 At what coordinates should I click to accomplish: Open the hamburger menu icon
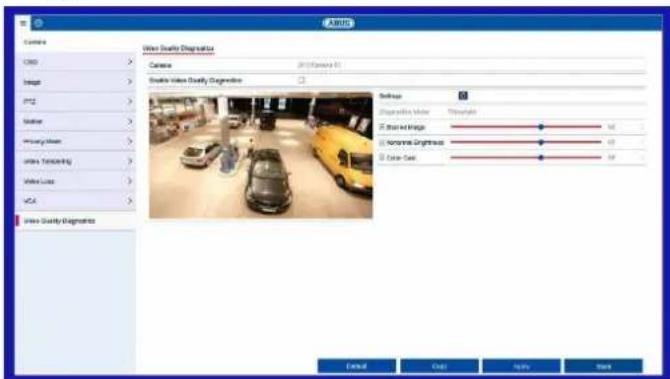(23, 23)
